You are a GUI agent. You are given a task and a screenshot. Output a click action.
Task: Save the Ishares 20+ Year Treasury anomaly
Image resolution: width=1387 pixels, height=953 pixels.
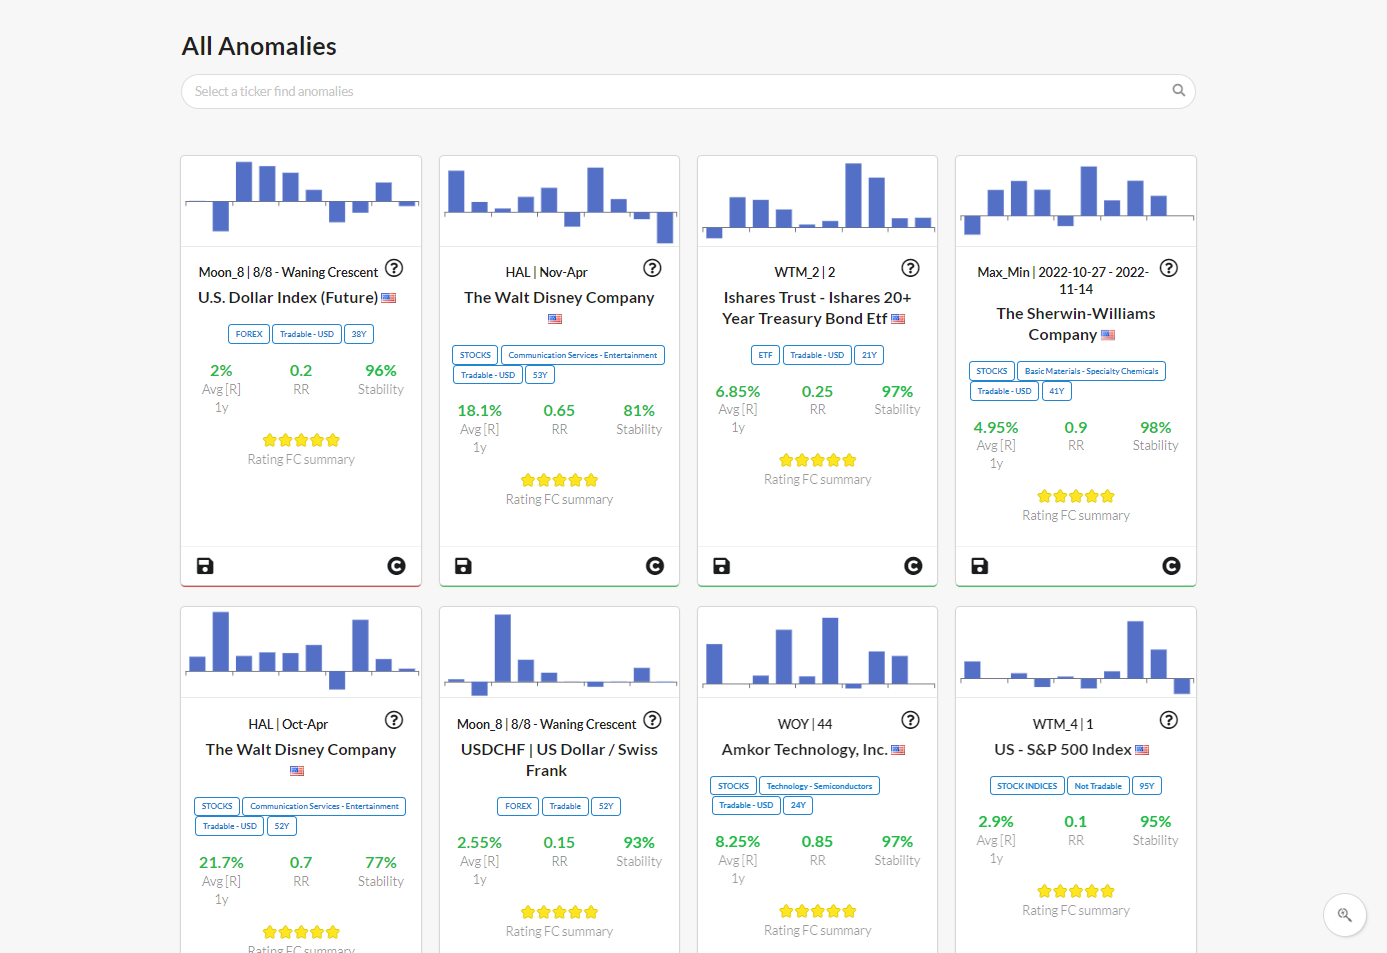(x=721, y=565)
